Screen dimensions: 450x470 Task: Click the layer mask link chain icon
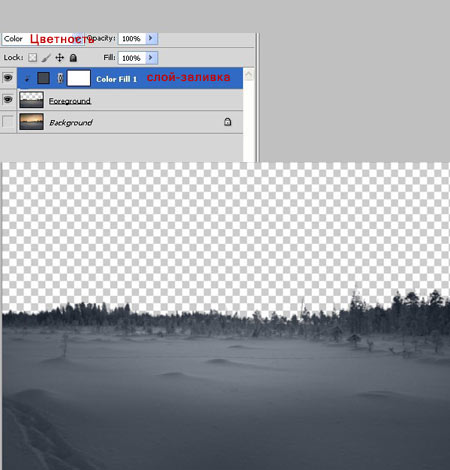click(x=60, y=78)
